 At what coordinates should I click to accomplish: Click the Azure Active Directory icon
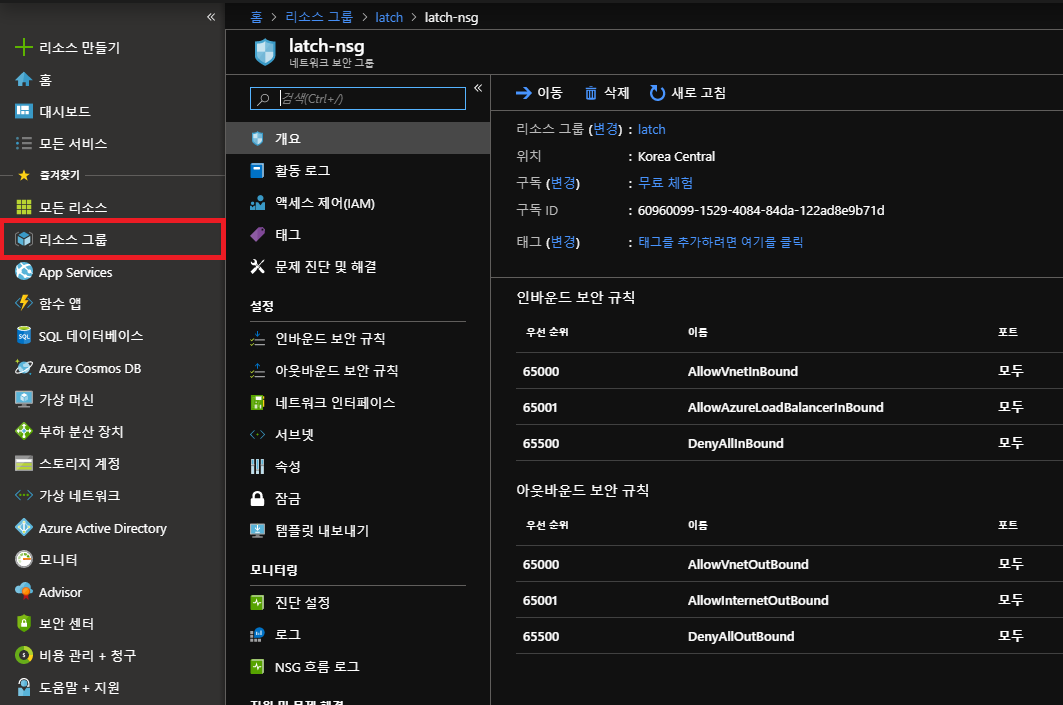(24, 527)
